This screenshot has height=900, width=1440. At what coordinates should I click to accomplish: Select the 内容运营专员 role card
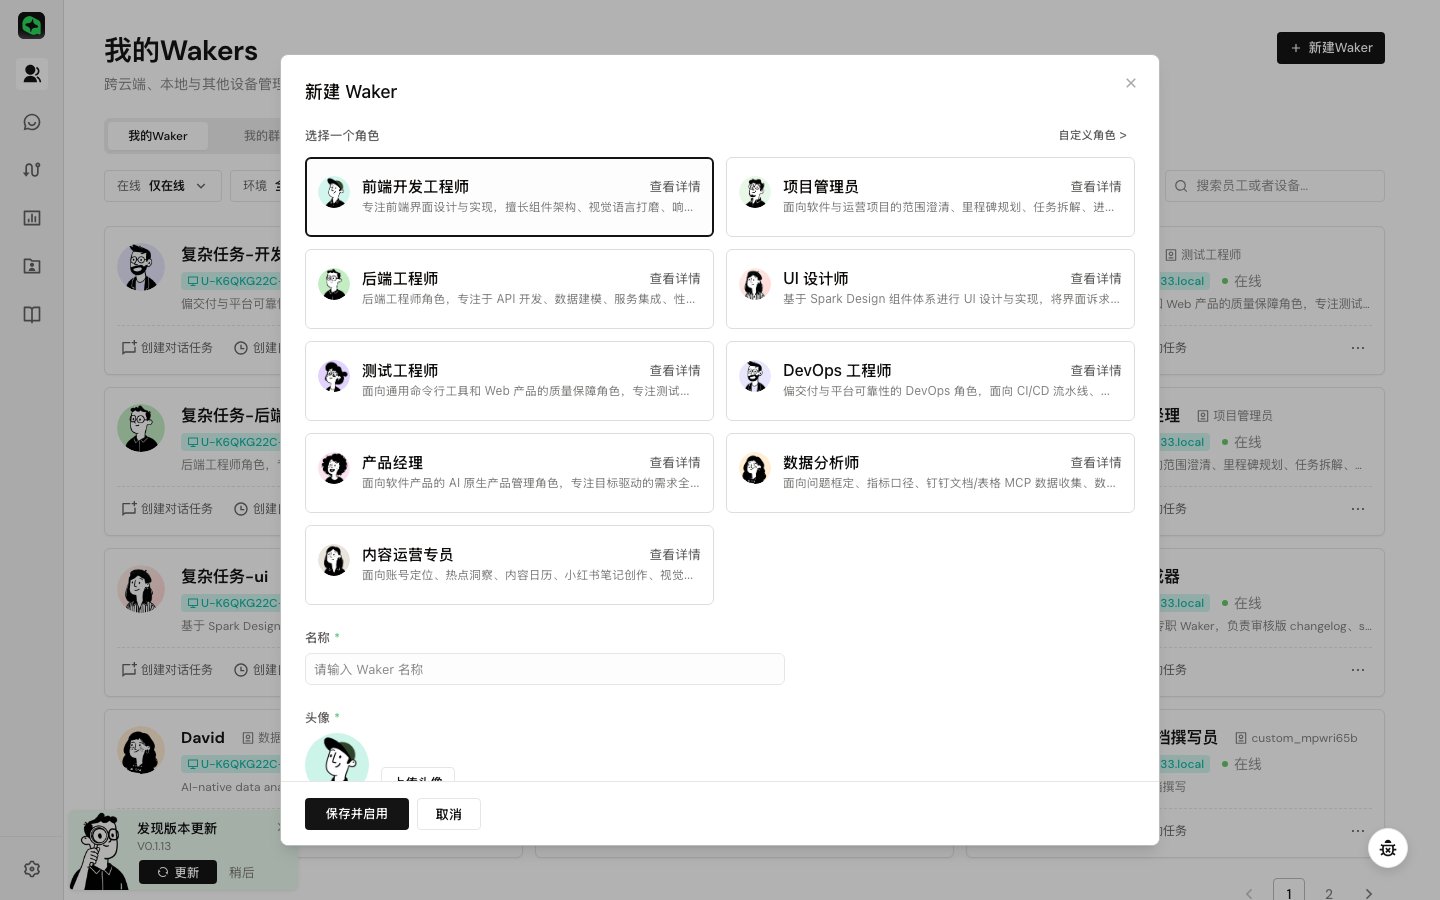(x=509, y=565)
